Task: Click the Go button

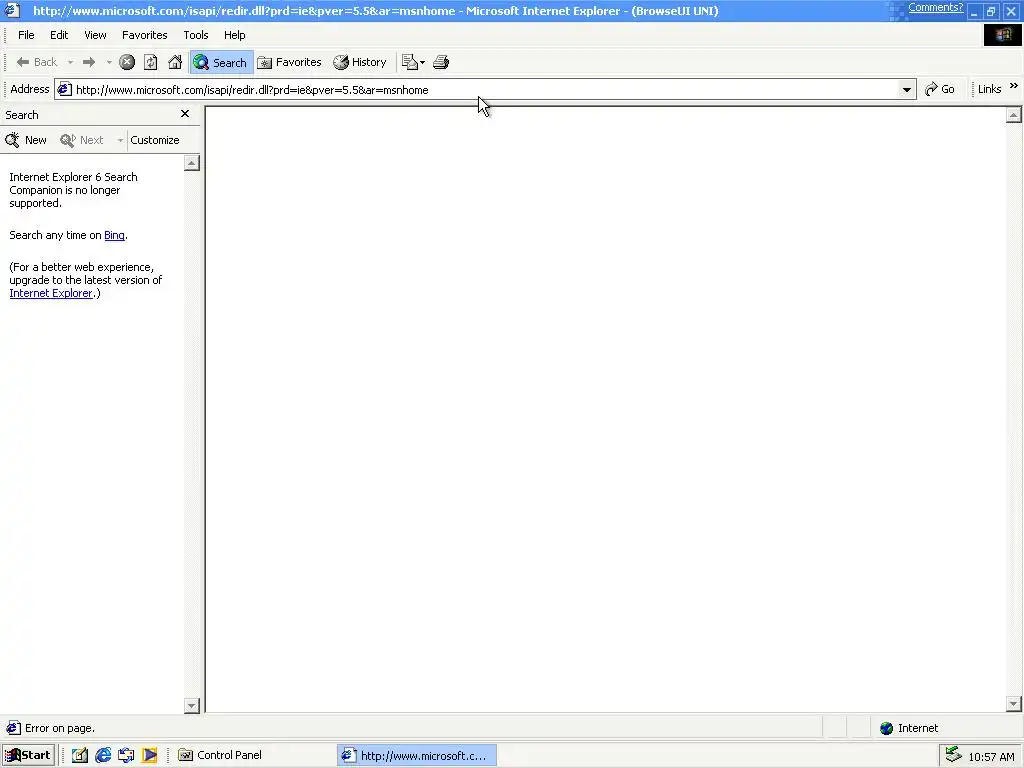Action: click(x=940, y=89)
